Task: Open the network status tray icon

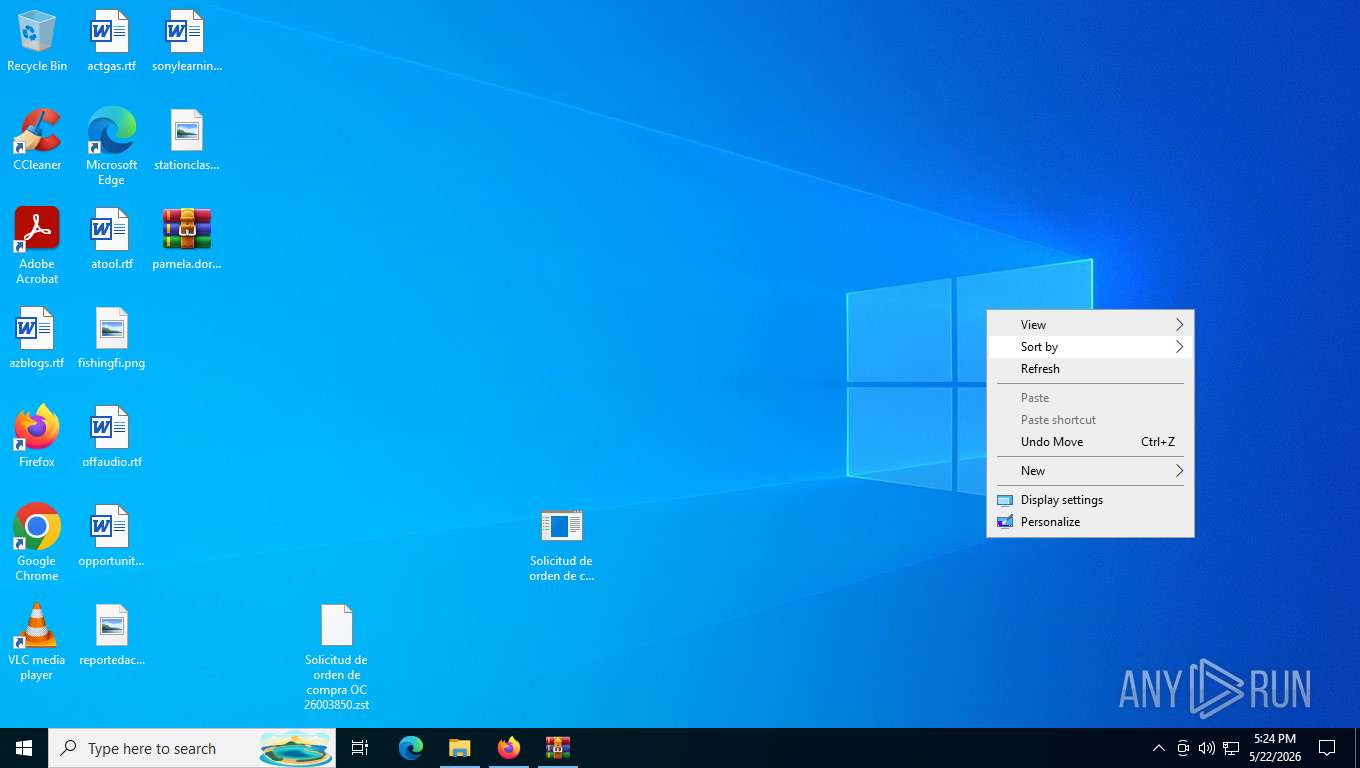Action: pyautogui.click(x=1231, y=748)
